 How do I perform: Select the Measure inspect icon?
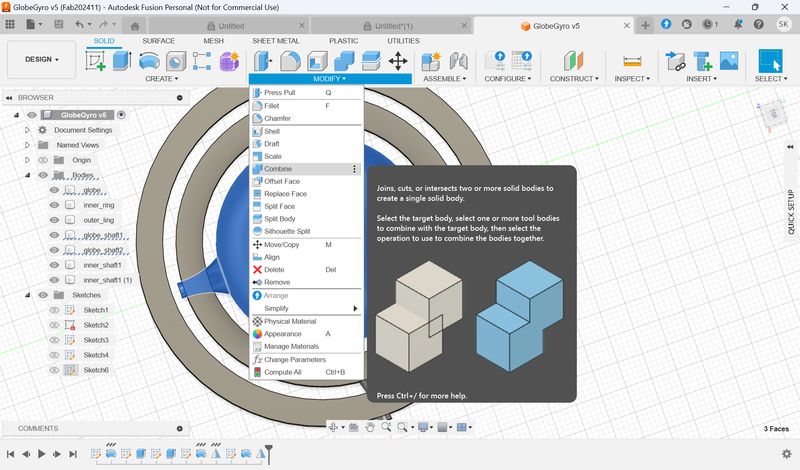pos(632,61)
